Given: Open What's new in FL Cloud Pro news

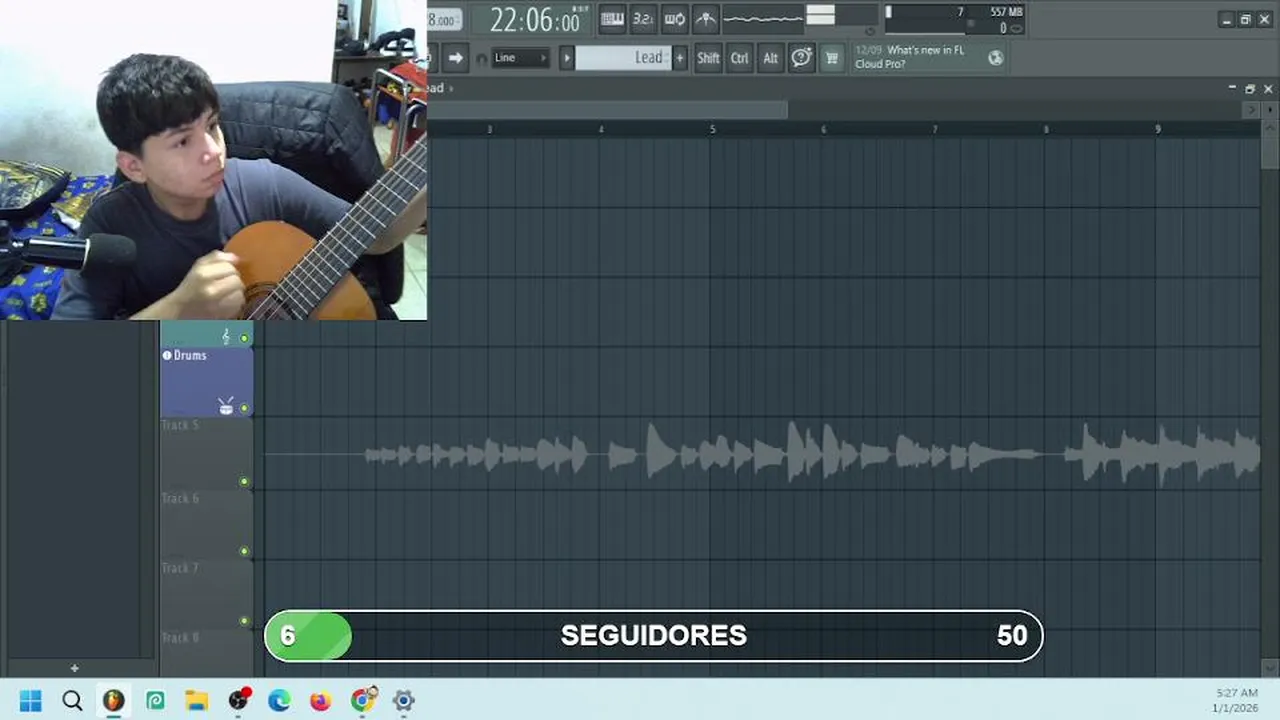Looking at the screenshot, I should (910, 57).
